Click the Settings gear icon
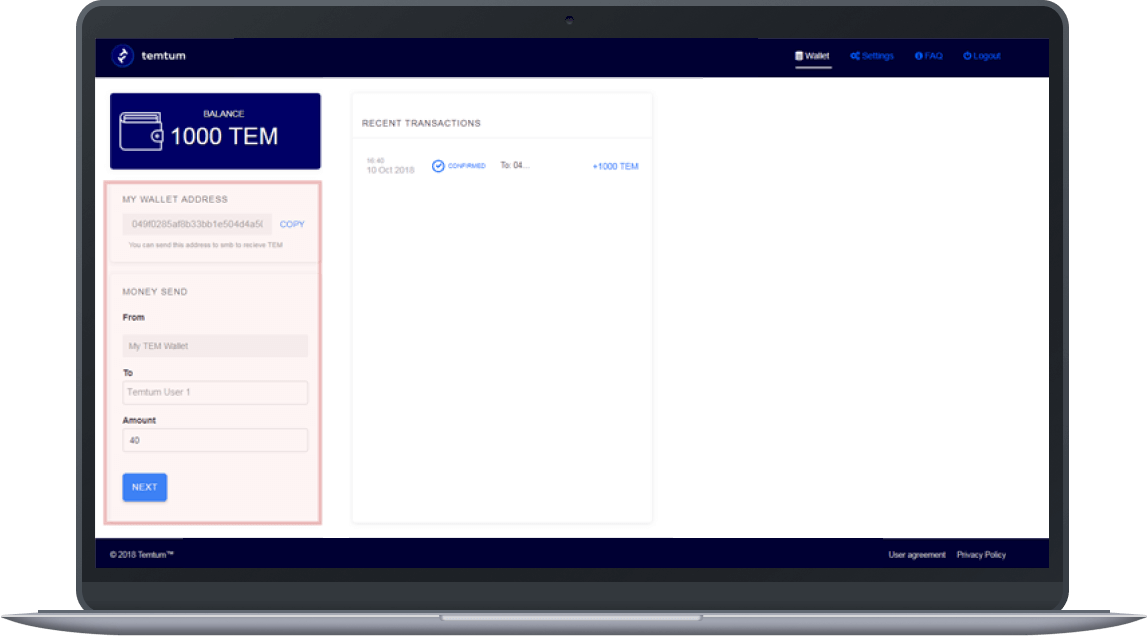 click(857, 55)
